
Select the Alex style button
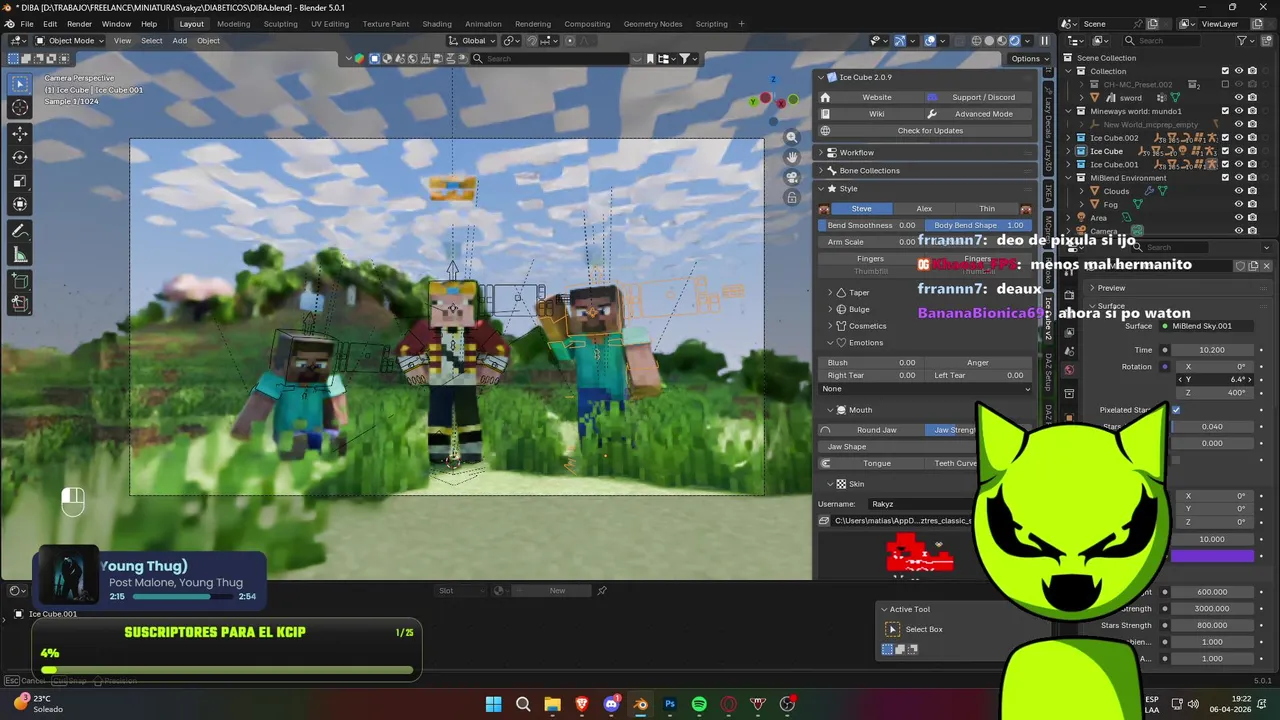(x=924, y=208)
